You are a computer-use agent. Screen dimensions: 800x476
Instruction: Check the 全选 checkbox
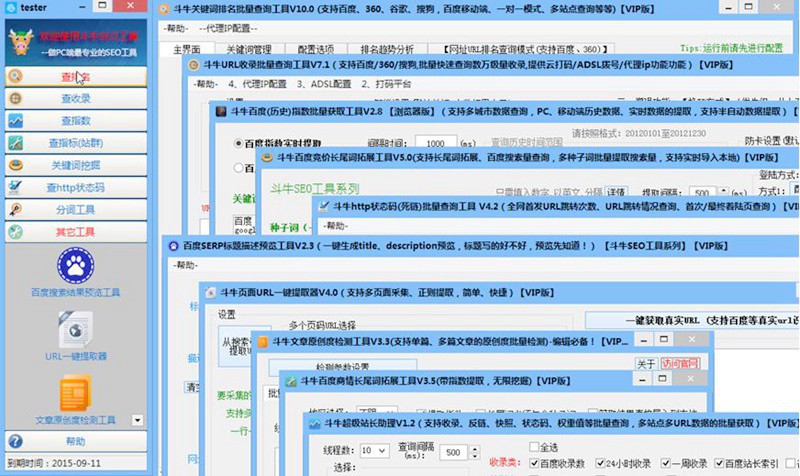(534, 447)
